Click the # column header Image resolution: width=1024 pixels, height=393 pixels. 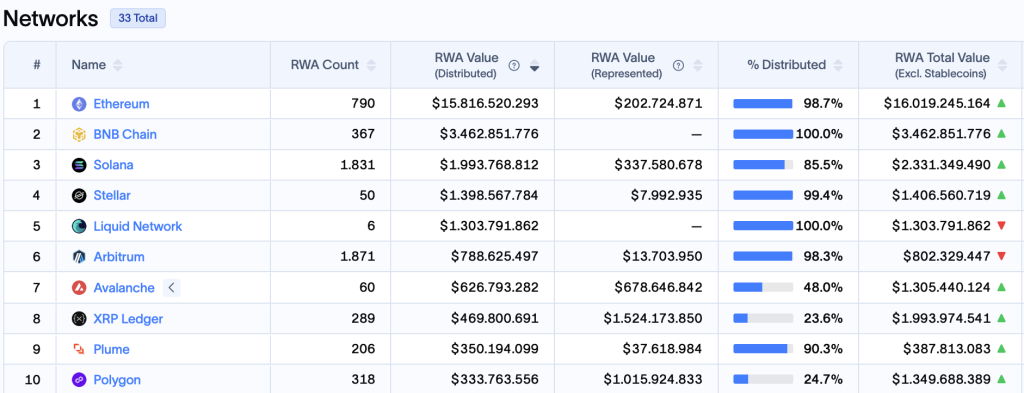[x=37, y=65]
